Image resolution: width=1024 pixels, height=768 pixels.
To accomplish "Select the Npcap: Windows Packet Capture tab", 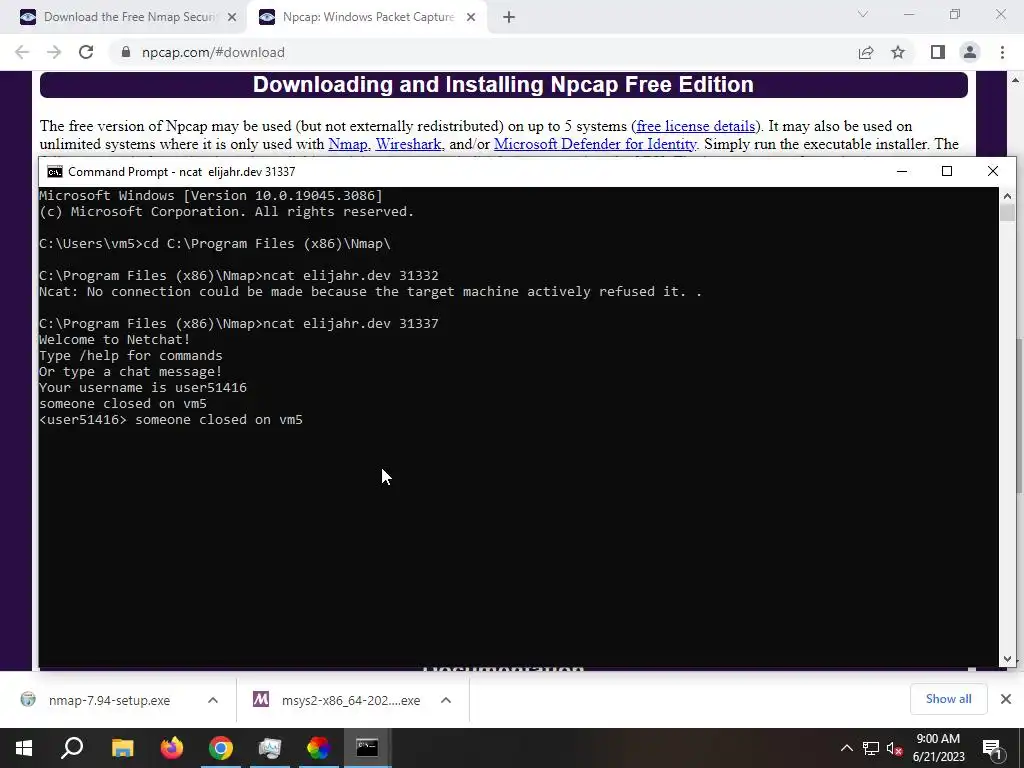I will (367, 17).
